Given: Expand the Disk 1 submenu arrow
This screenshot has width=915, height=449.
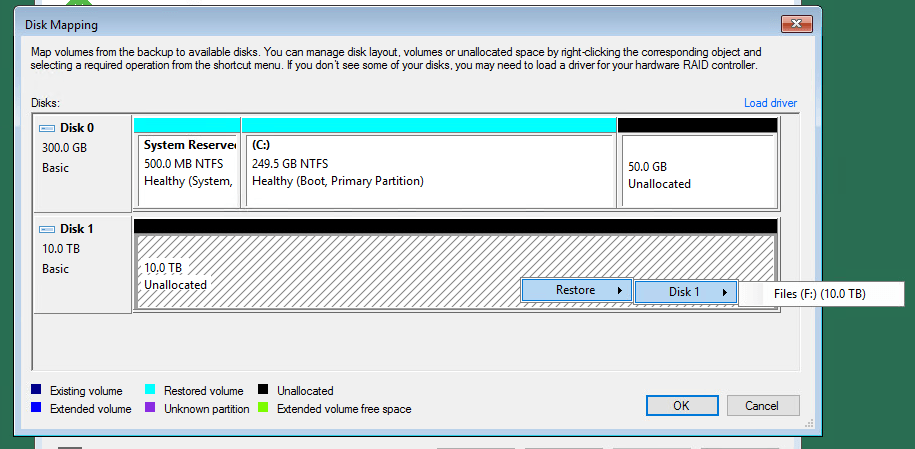Looking at the screenshot, I should coord(725,293).
